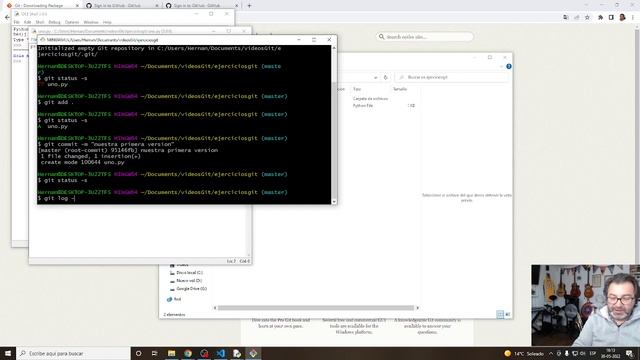Screen dimensions: 640x360
Task: Open Google Chrome from the taskbar
Action: pos(188,353)
